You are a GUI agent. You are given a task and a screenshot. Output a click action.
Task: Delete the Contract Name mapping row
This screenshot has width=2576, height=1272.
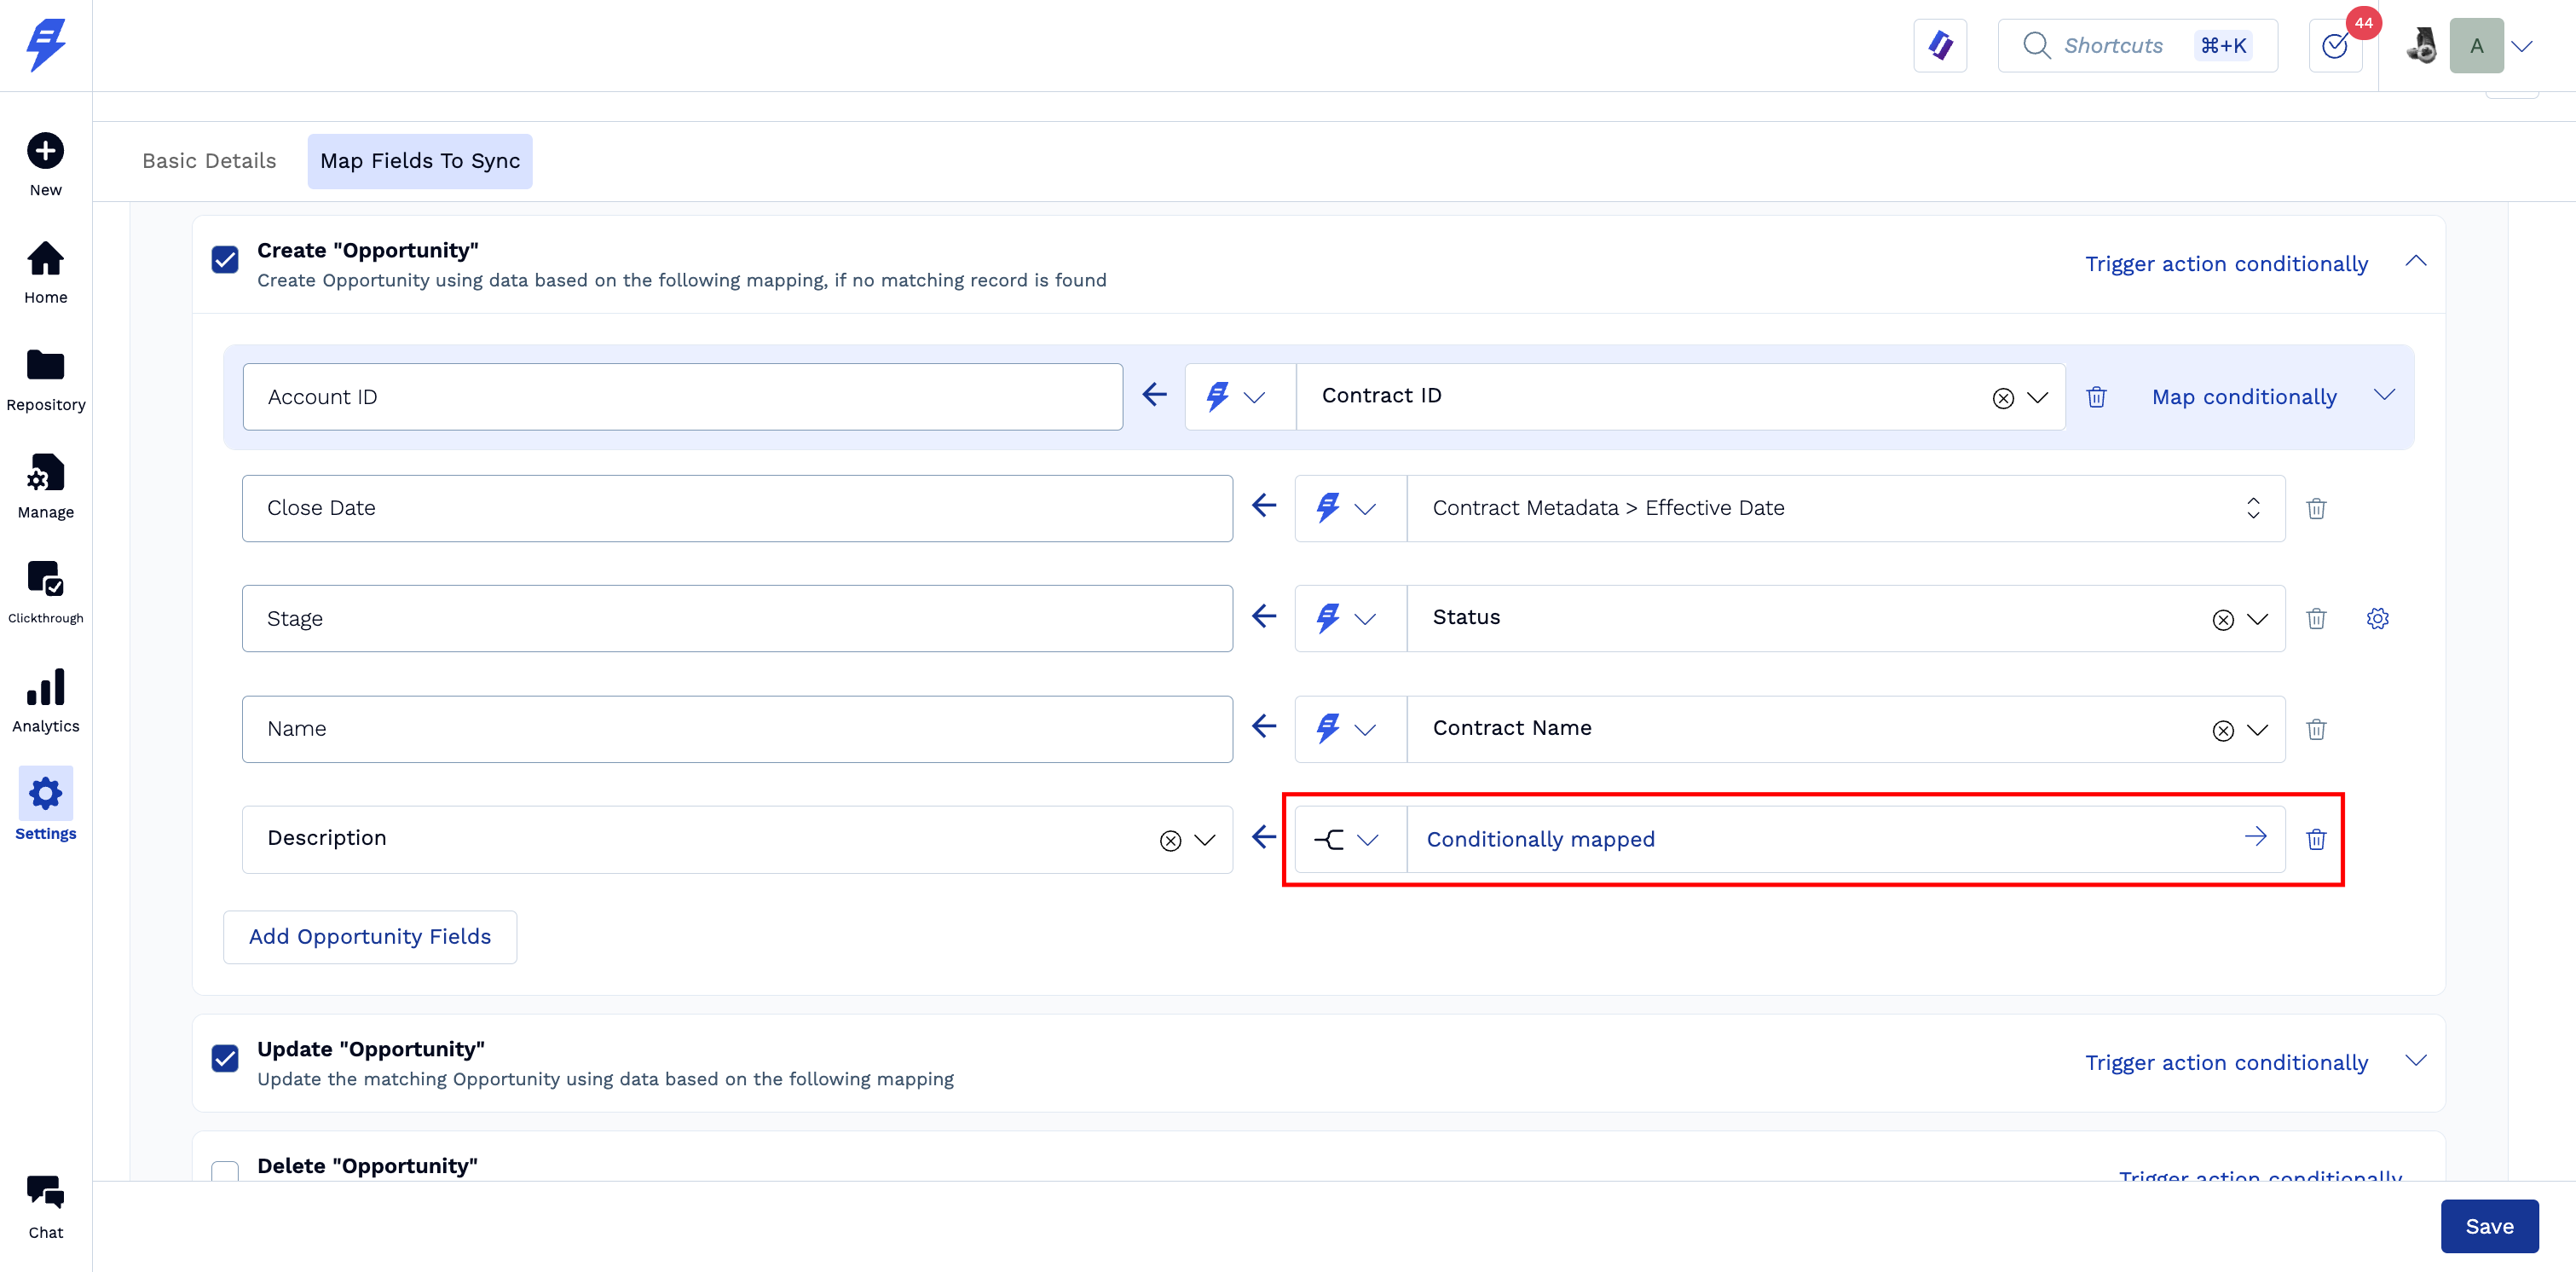point(2316,729)
